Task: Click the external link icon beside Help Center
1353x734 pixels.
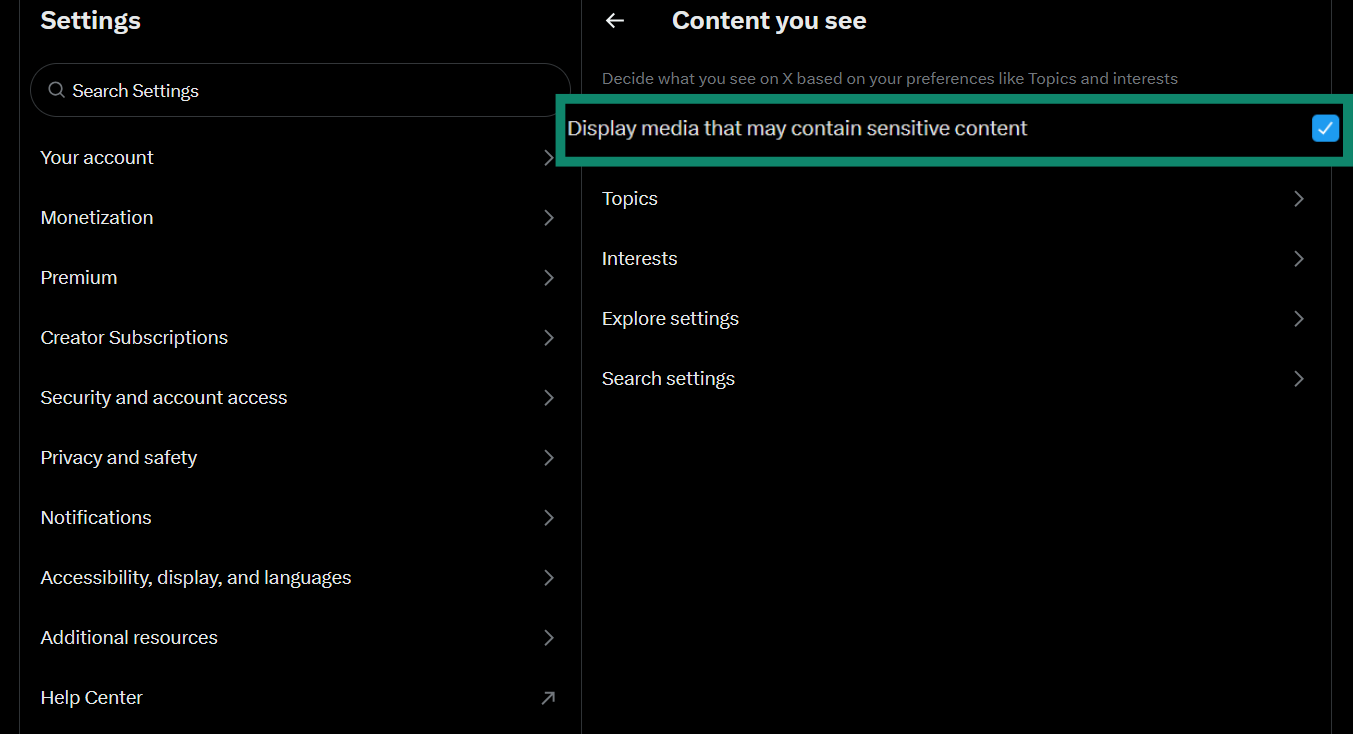Action: 548,697
